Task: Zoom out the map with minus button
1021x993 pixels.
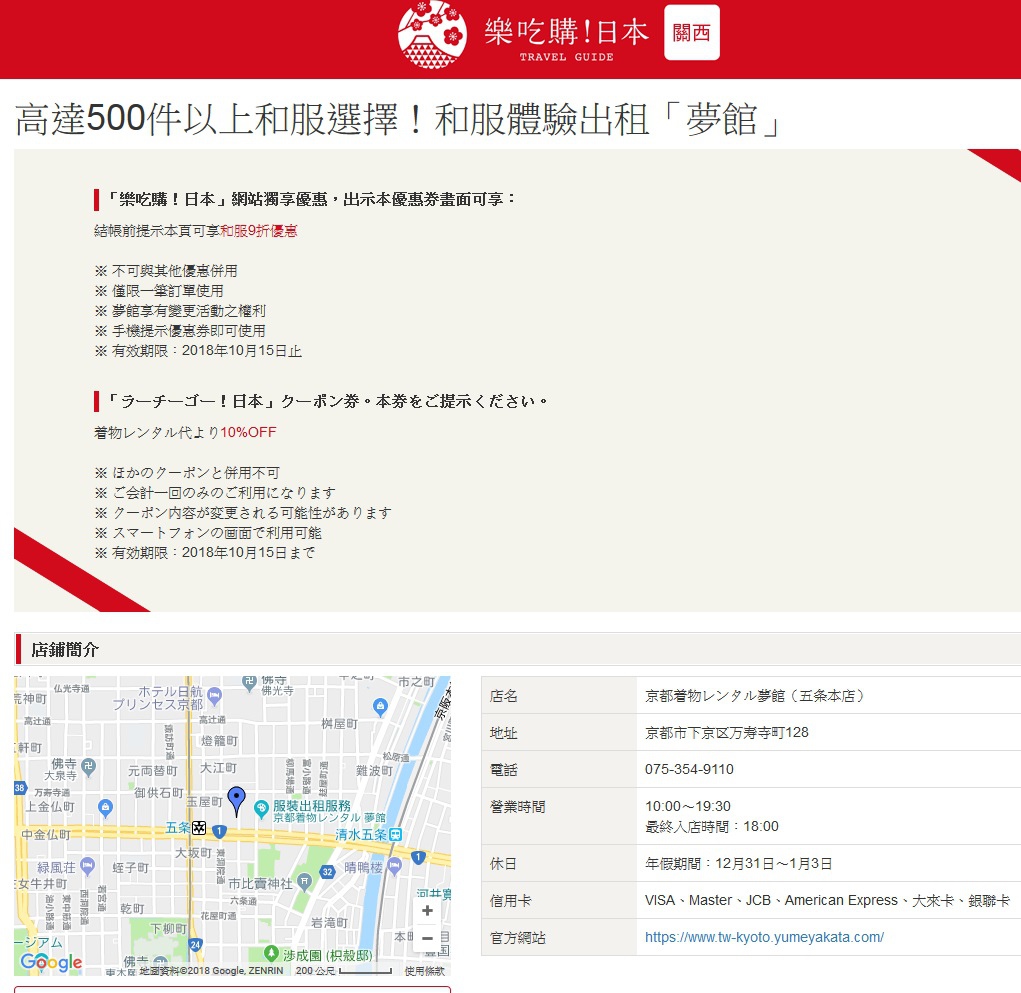Action: (427, 938)
